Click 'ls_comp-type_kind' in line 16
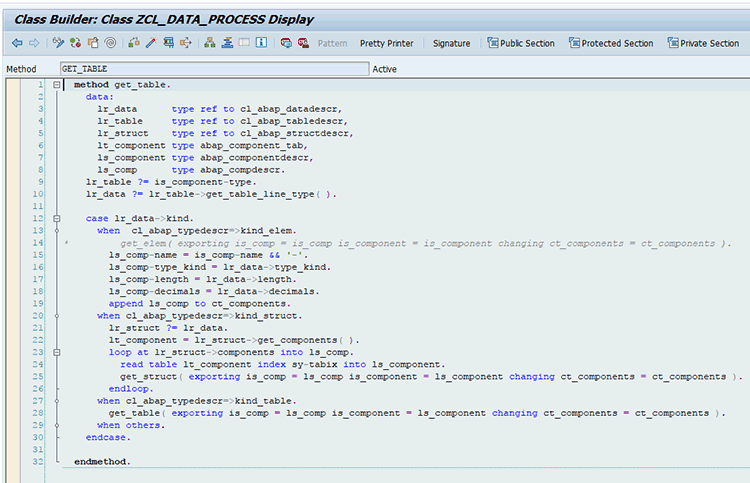Viewport: 750px width, 483px height. click(157, 267)
